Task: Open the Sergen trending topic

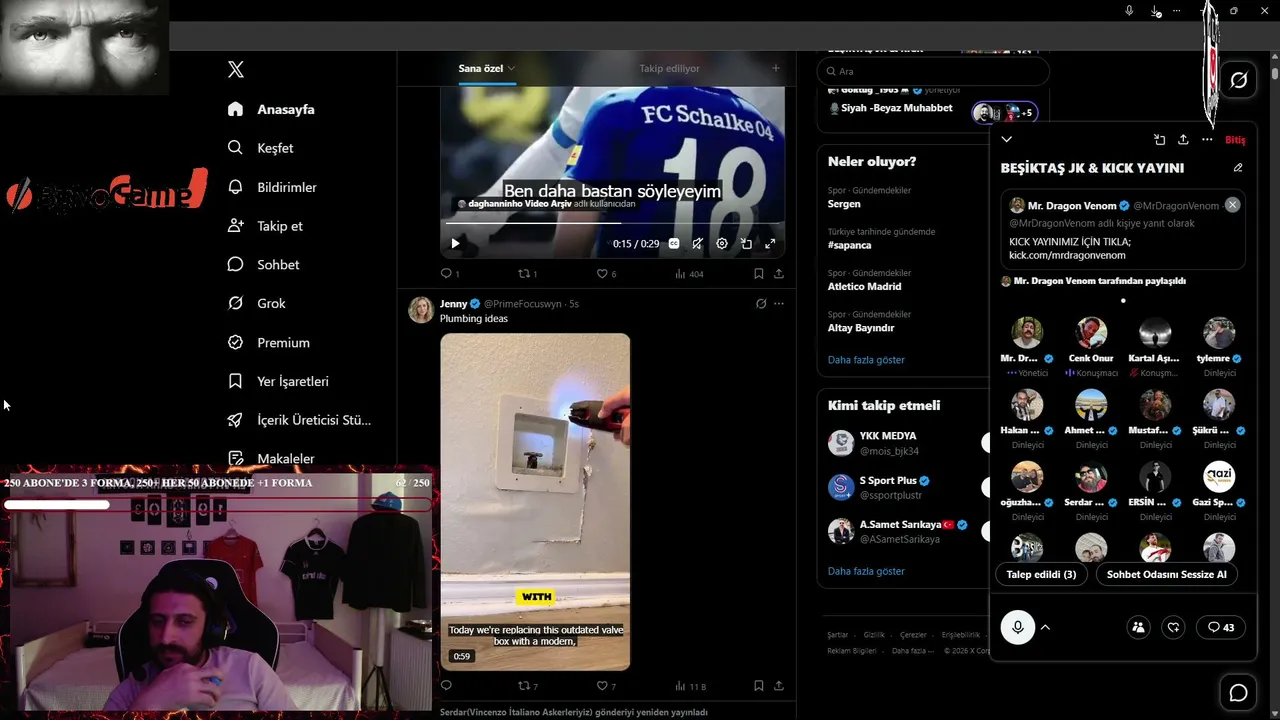Action: (844, 203)
